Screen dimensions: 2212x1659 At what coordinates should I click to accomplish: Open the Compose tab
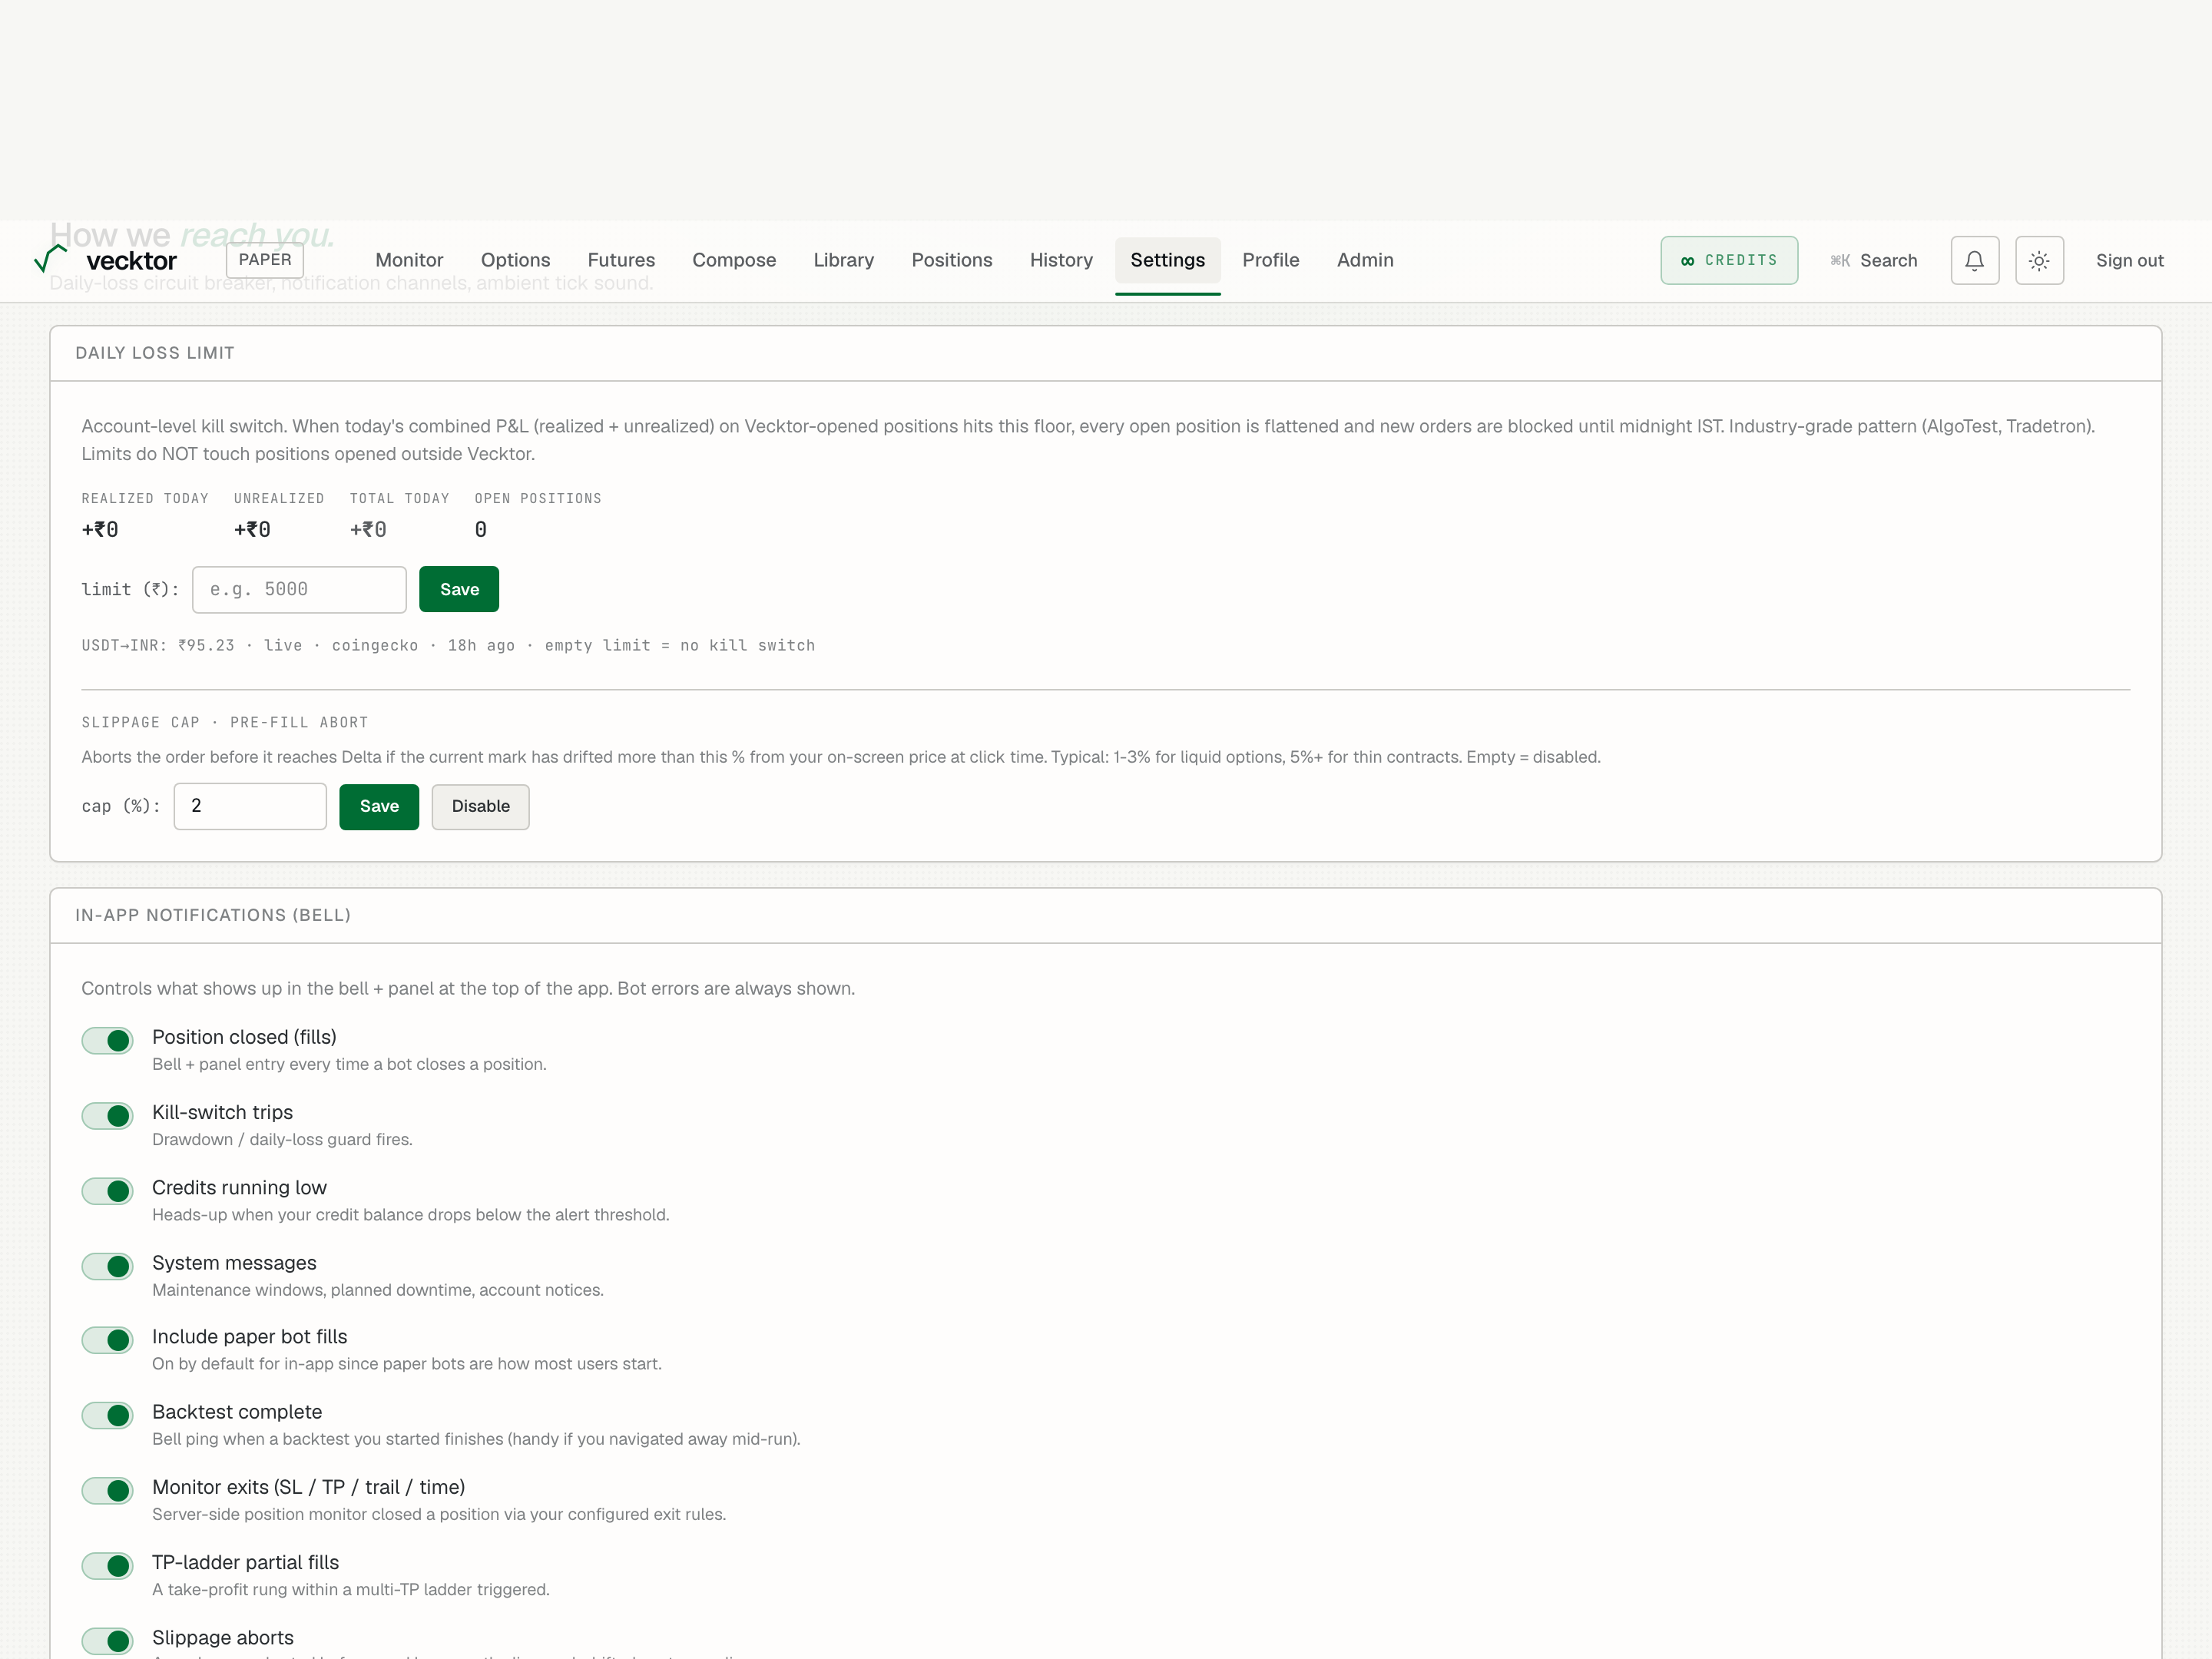coord(734,260)
